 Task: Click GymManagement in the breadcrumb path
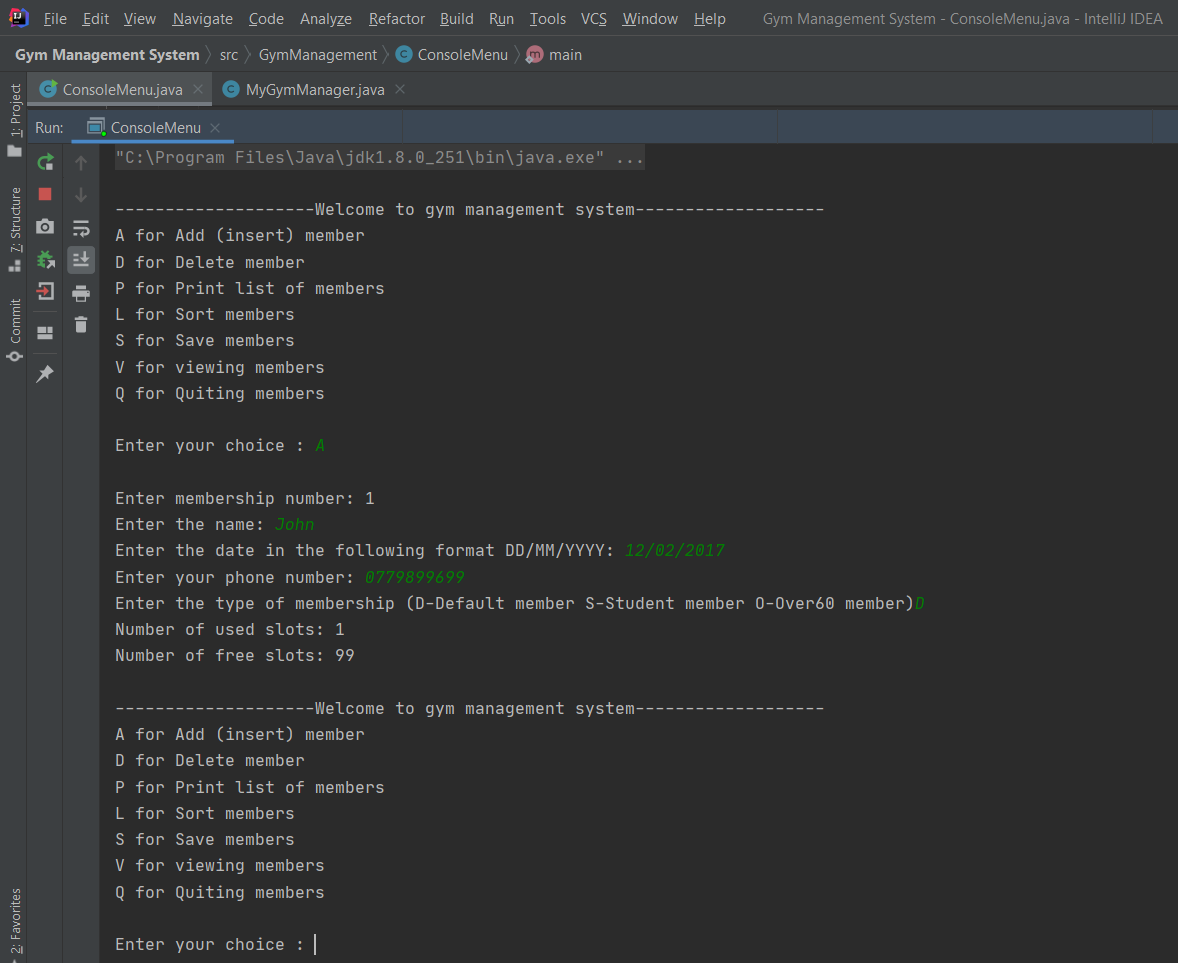(317, 55)
